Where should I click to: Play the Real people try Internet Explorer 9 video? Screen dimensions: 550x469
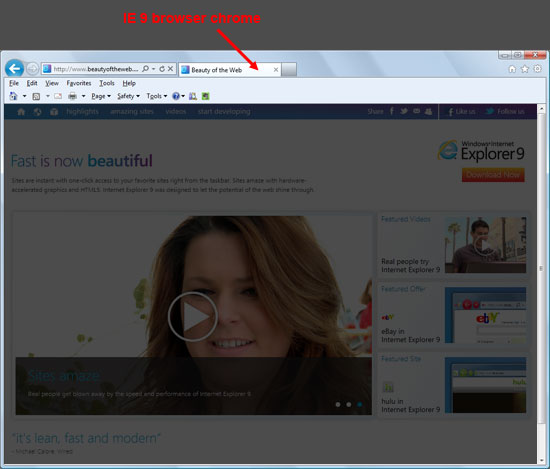point(485,245)
